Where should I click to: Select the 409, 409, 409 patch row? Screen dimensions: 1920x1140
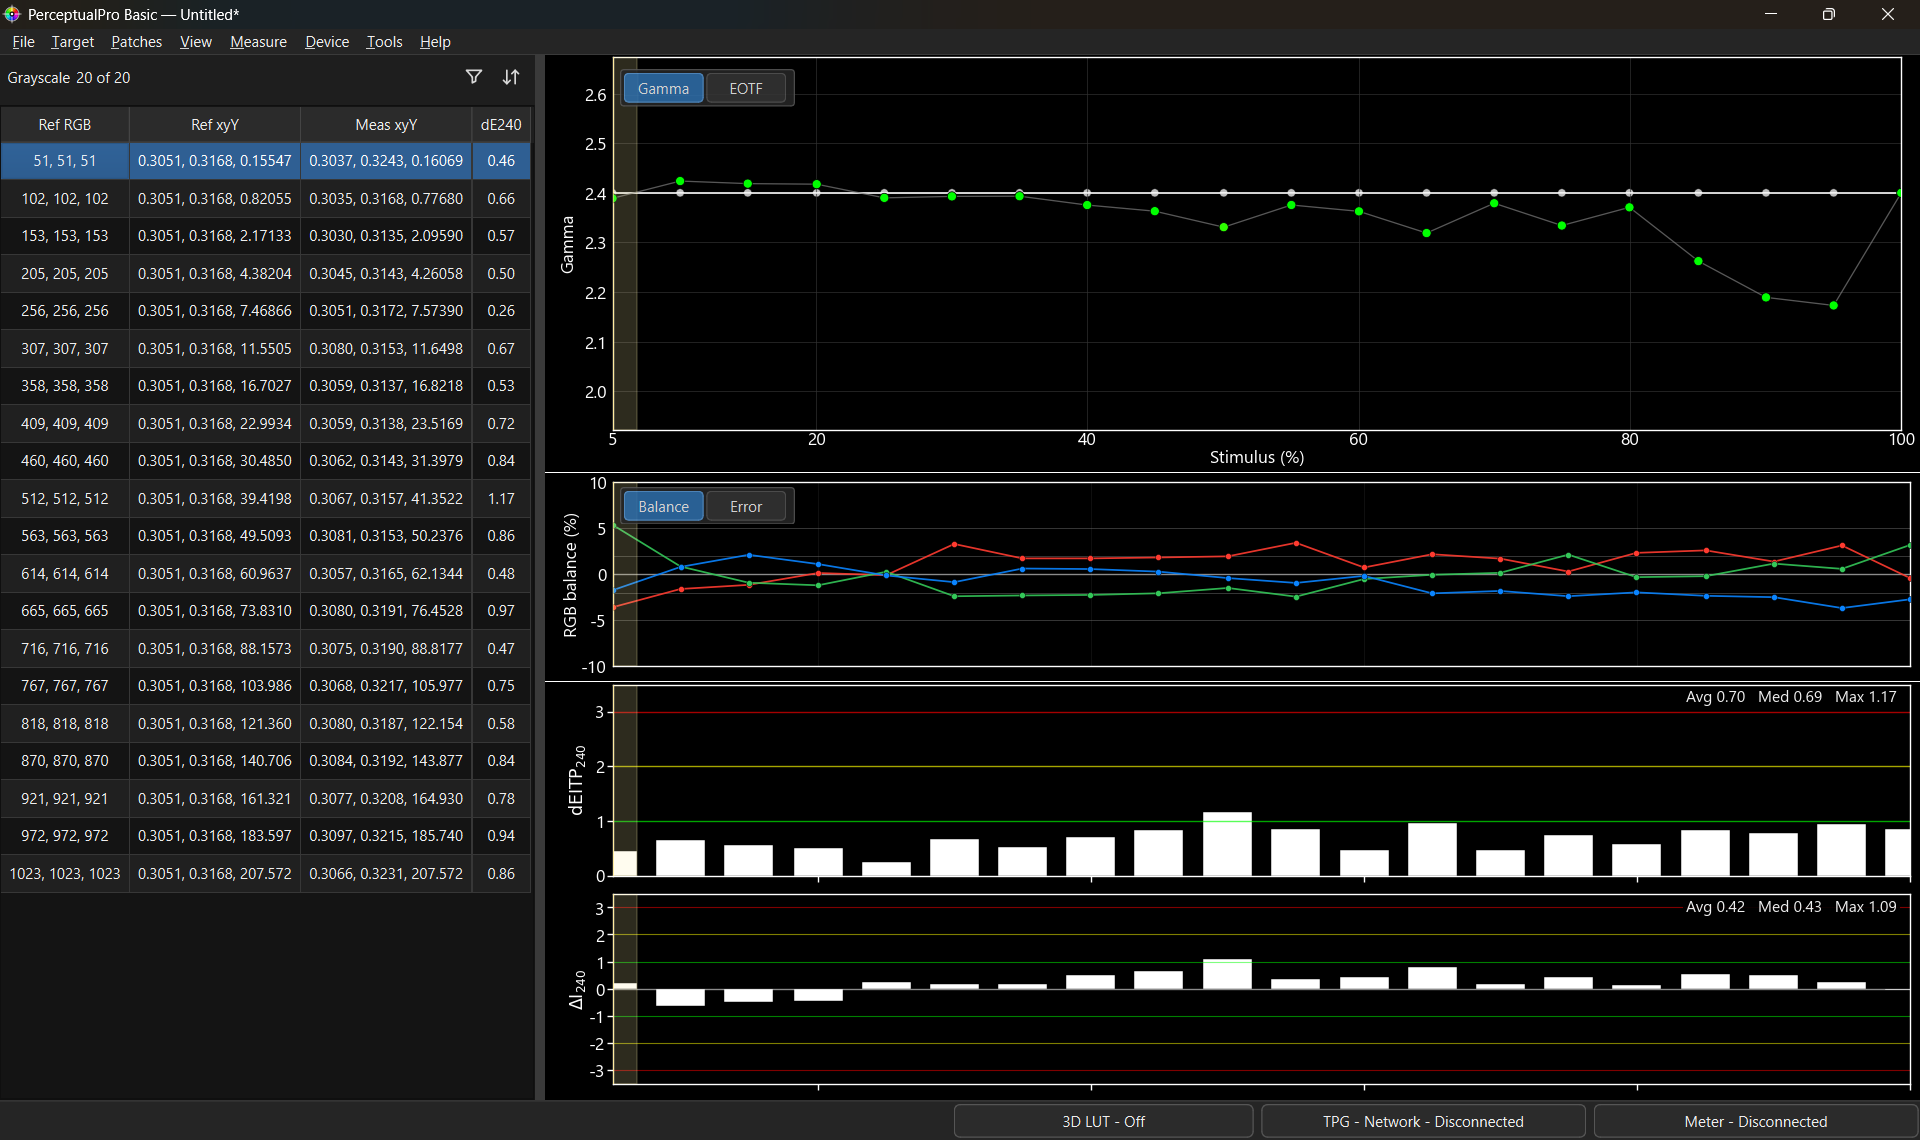(x=266, y=424)
